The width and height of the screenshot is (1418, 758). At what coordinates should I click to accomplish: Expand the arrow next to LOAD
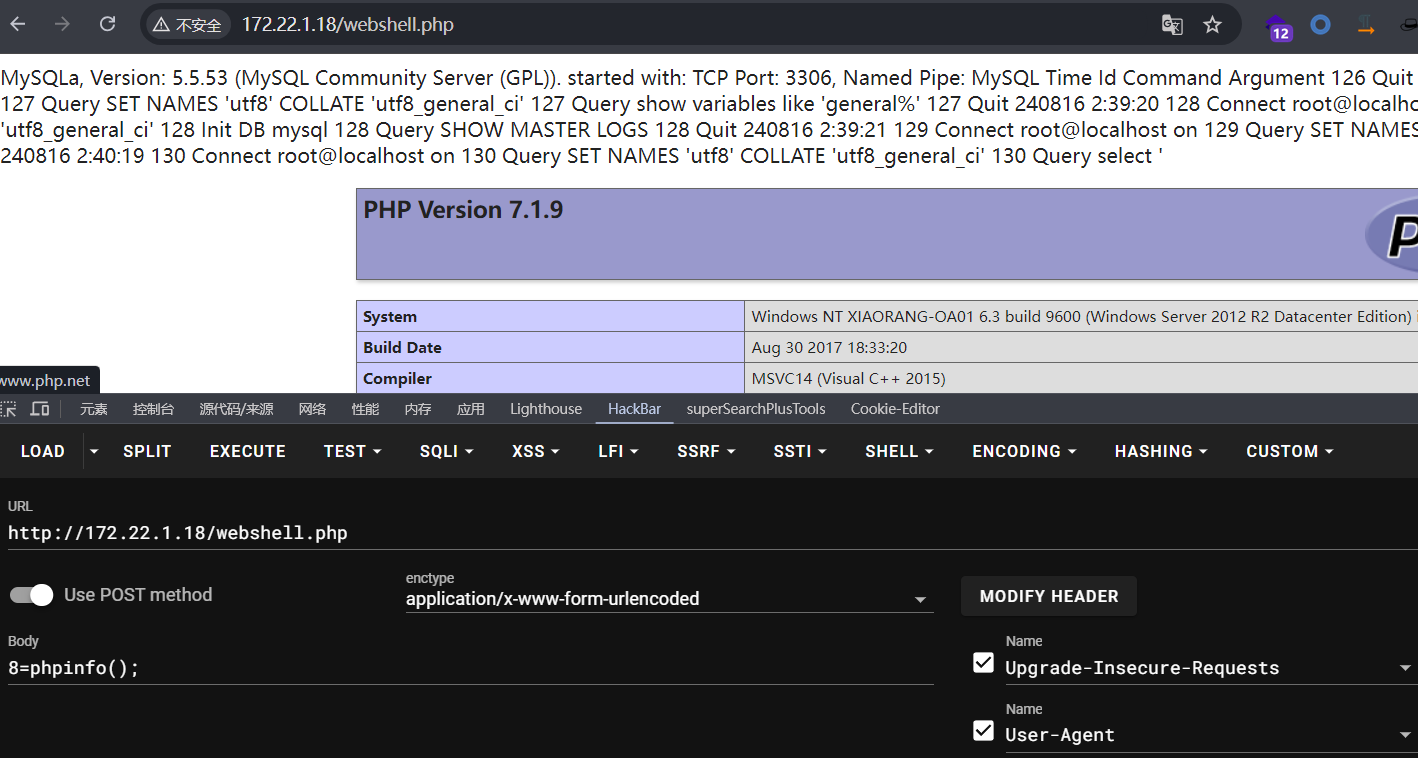click(94, 452)
